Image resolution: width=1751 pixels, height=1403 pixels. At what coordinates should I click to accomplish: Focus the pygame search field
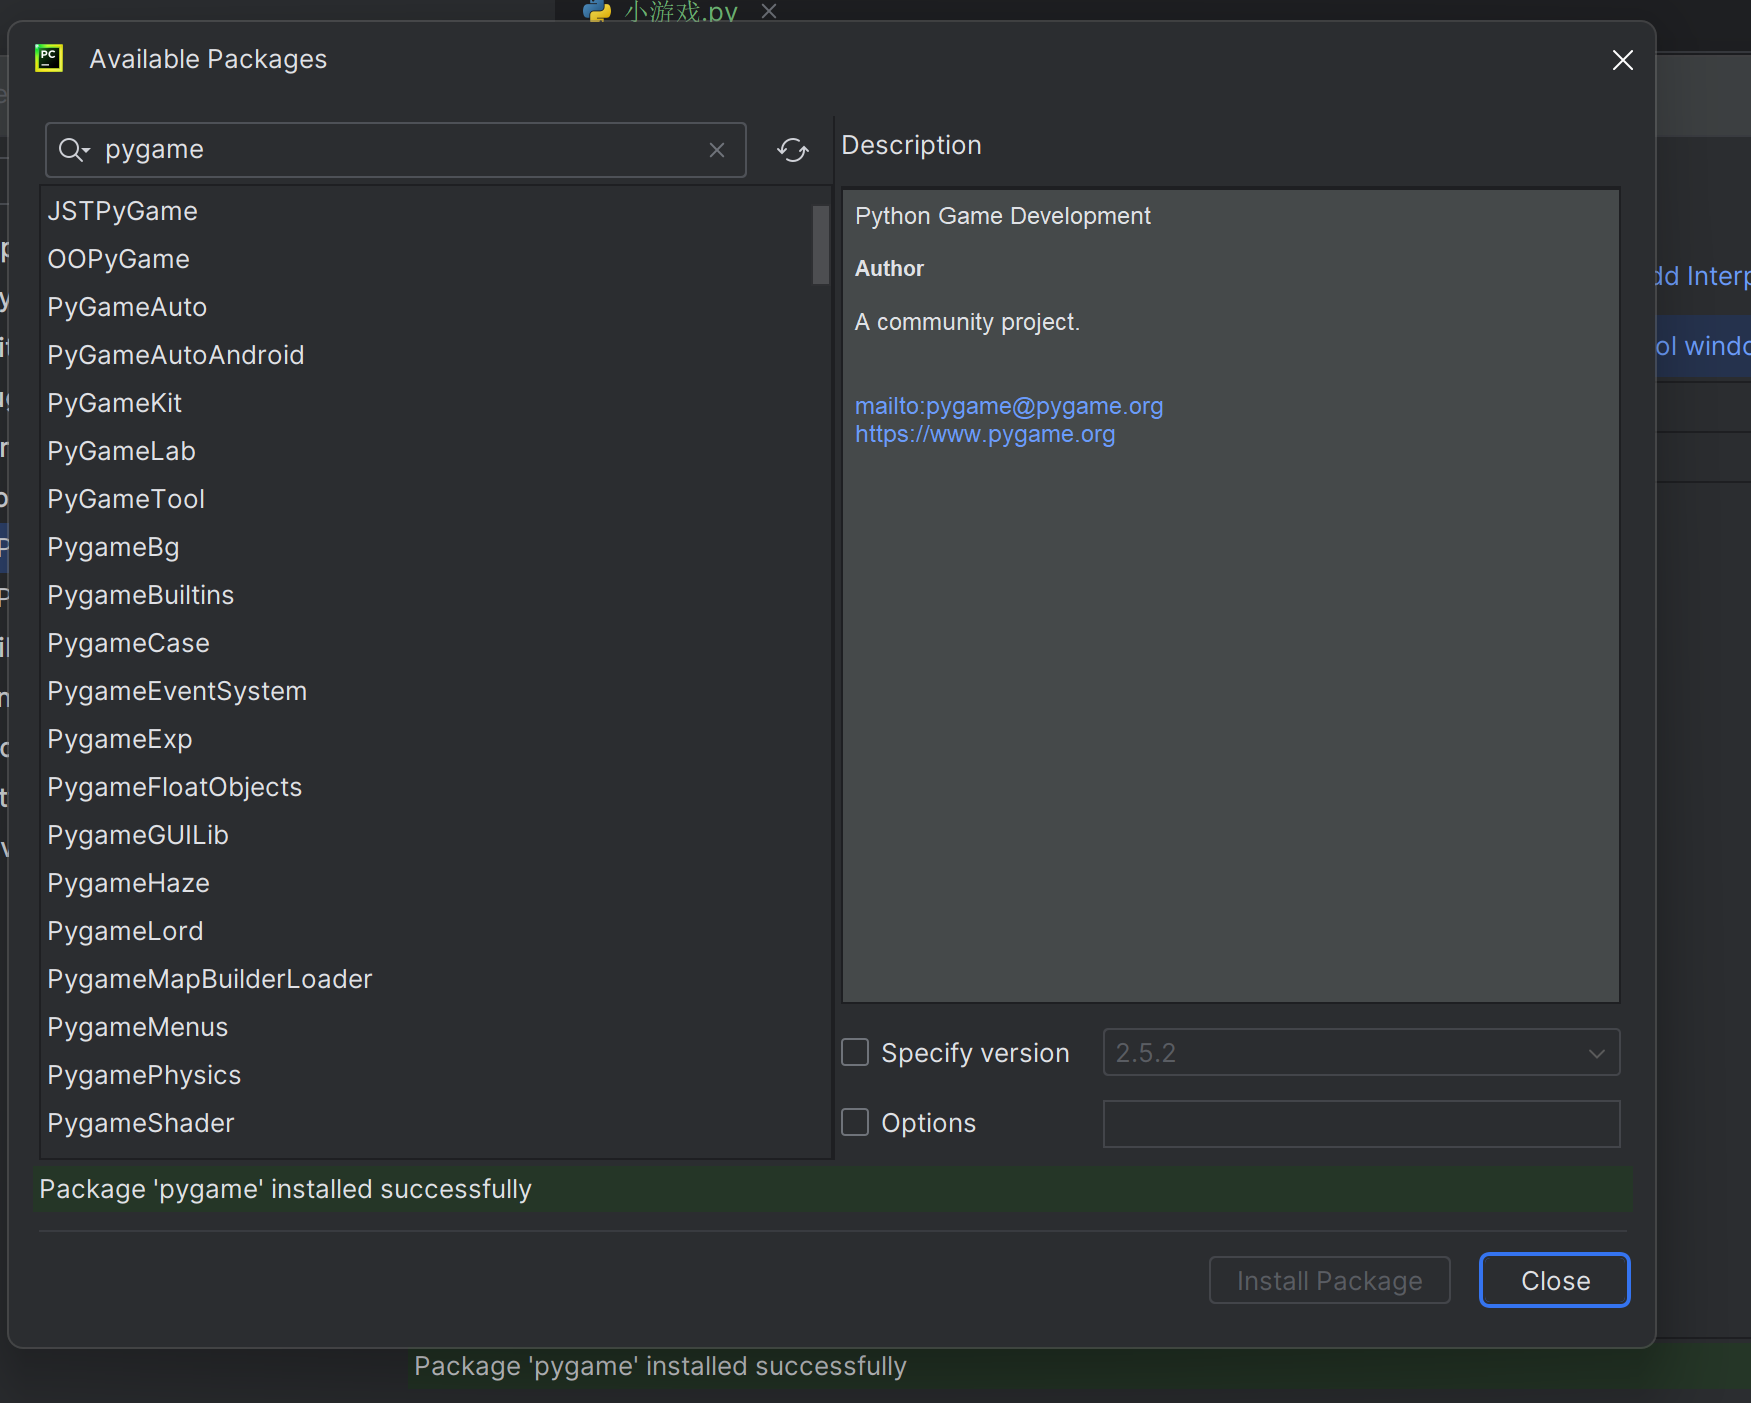(396, 150)
